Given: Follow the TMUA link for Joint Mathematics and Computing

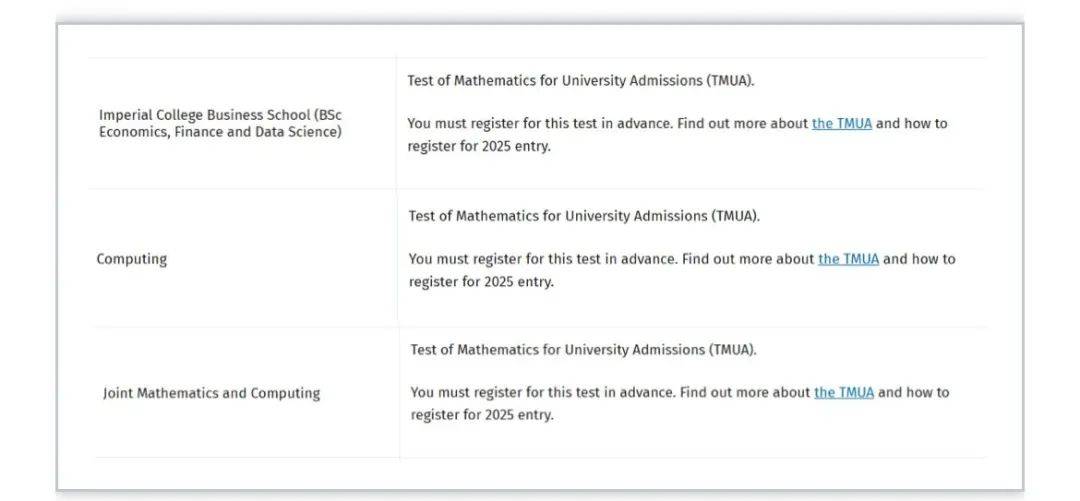Looking at the screenshot, I should tap(844, 393).
